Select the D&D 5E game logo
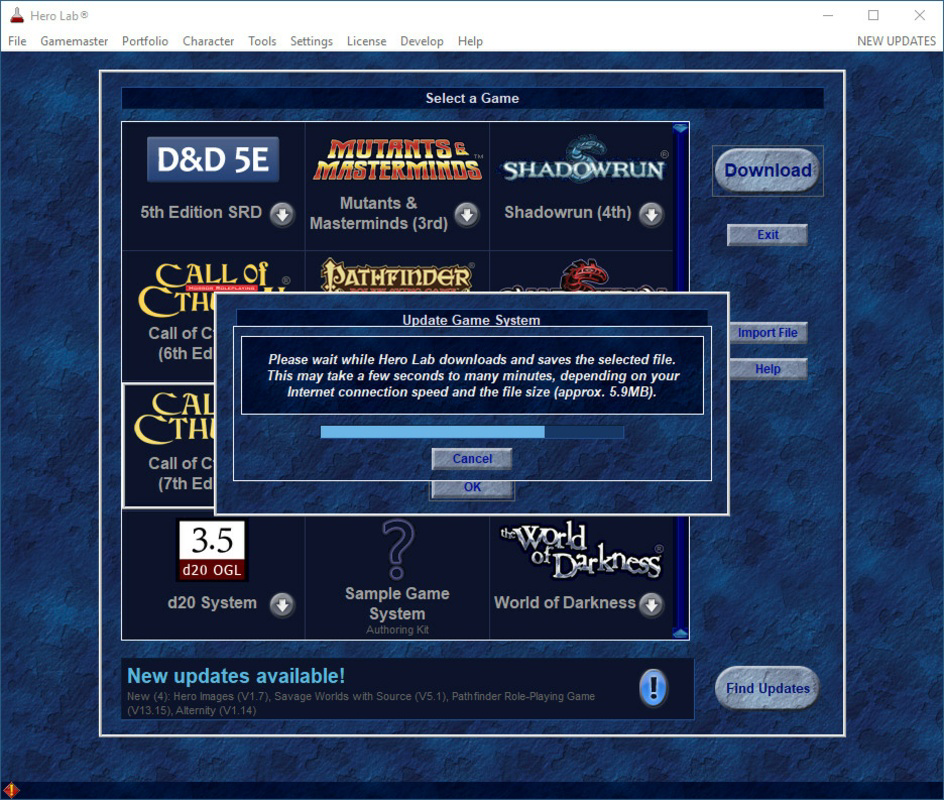The height and width of the screenshot is (800, 944). pyautogui.click(x=213, y=160)
